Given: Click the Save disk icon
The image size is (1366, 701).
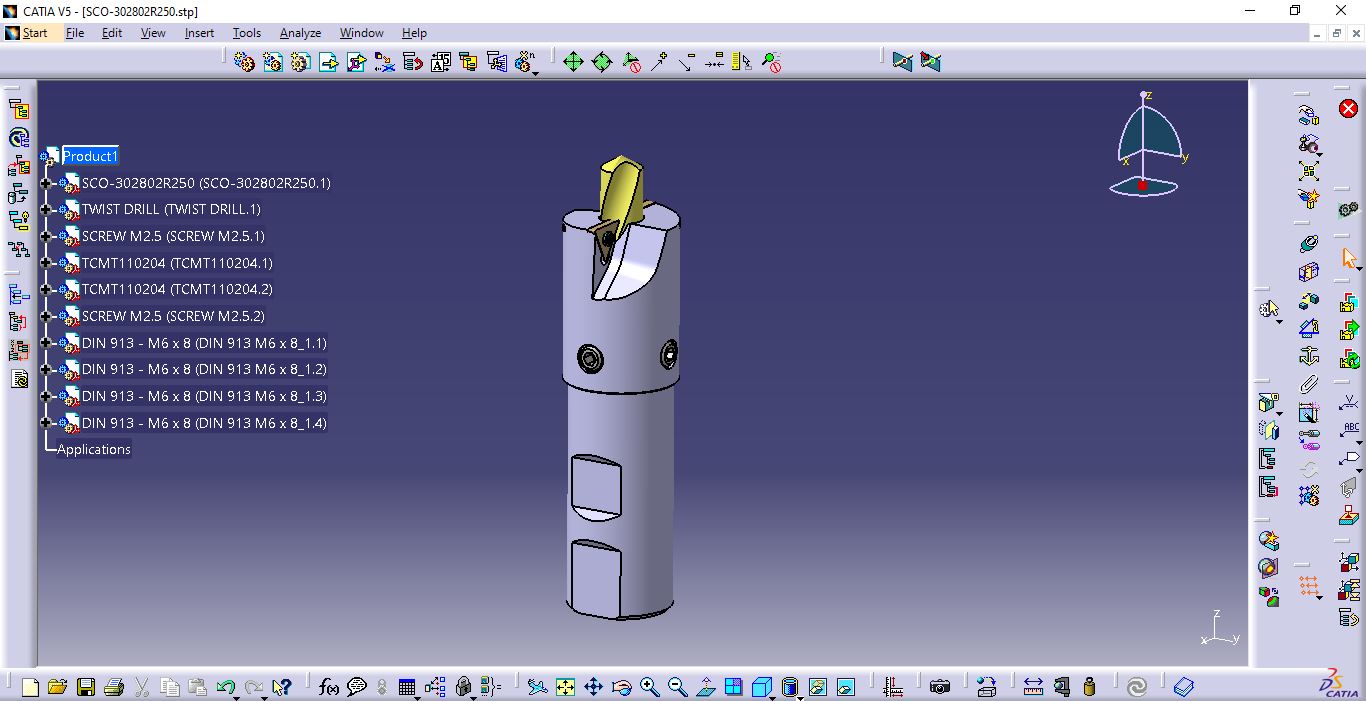Looking at the screenshot, I should point(86,687).
